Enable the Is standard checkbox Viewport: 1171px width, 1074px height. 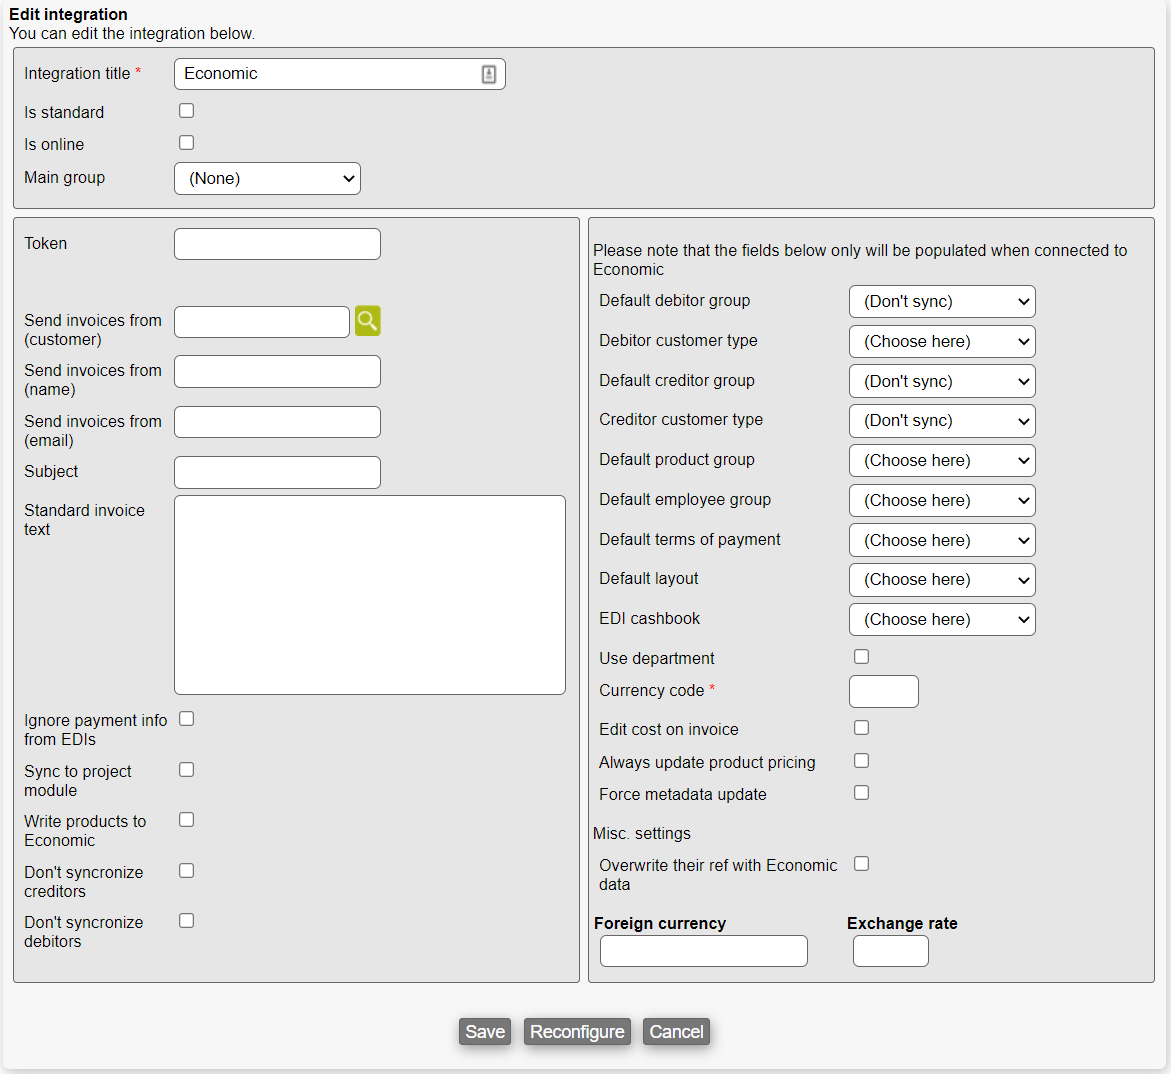tap(186, 111)
